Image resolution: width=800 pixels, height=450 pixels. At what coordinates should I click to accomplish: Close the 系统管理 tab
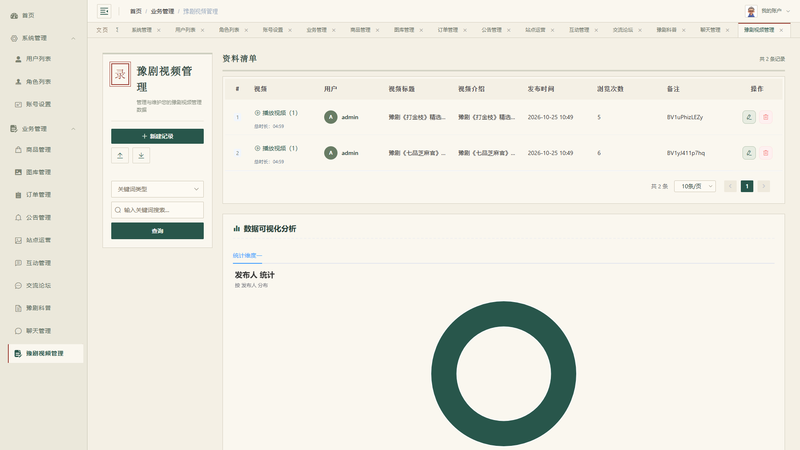point(159,30)
